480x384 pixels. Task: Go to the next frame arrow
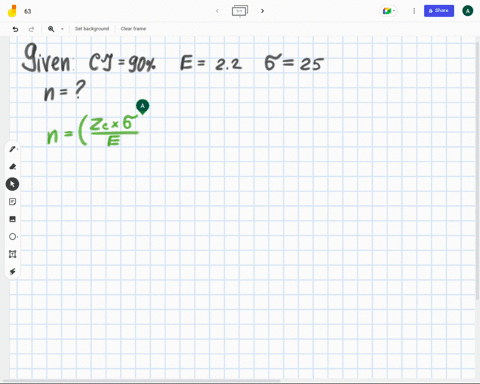coord(262,11)
